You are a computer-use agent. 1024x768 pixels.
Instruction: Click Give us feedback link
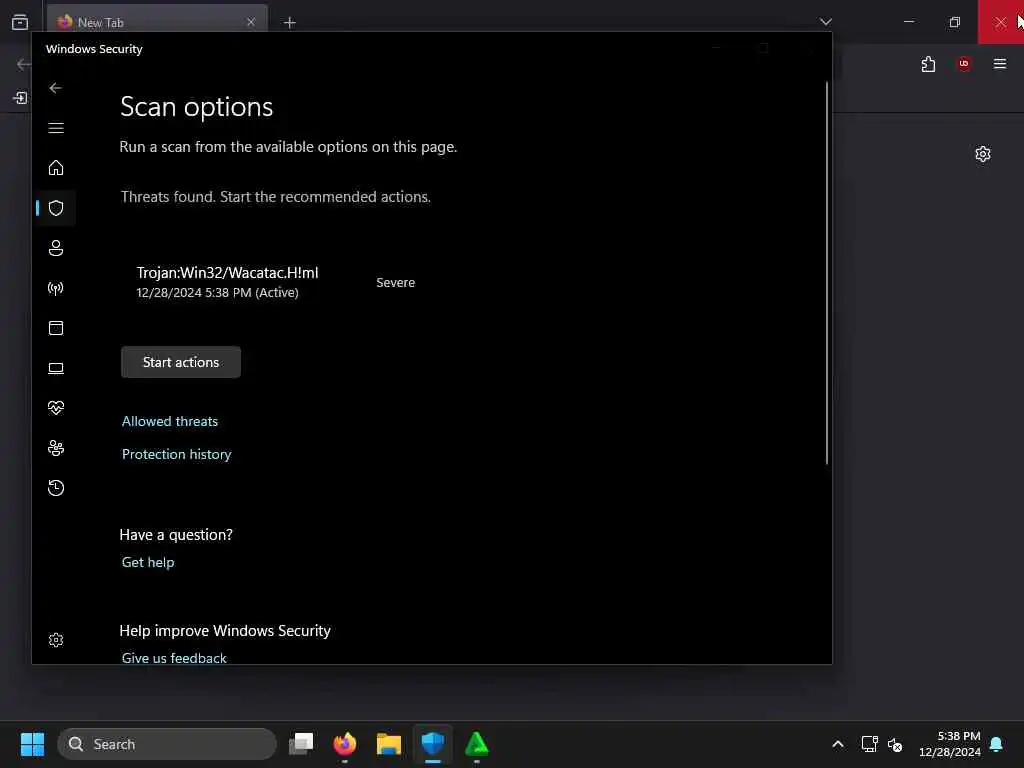click(174, 658)
